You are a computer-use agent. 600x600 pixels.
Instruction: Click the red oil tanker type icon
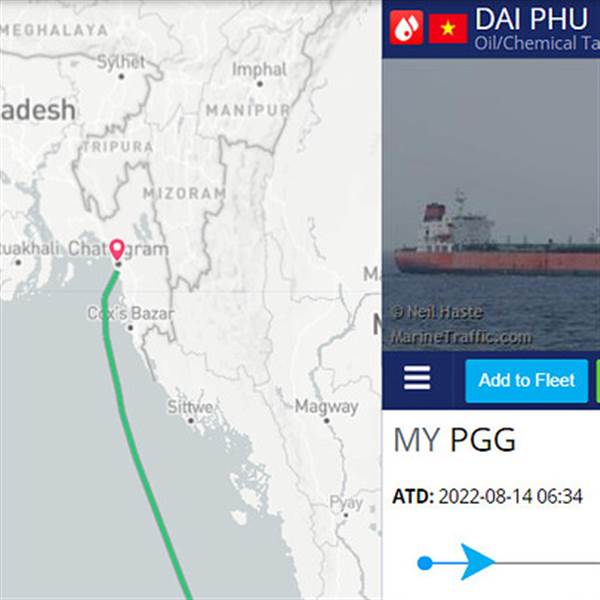click(x=406, y=28)
